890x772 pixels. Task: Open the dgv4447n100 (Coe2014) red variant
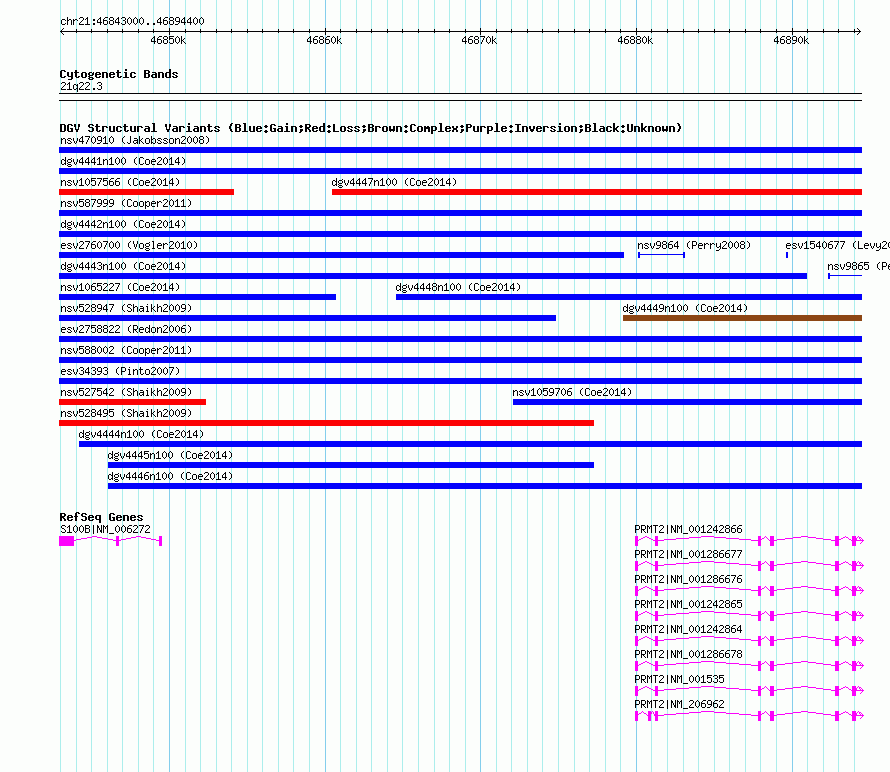[x=597, y=192]
